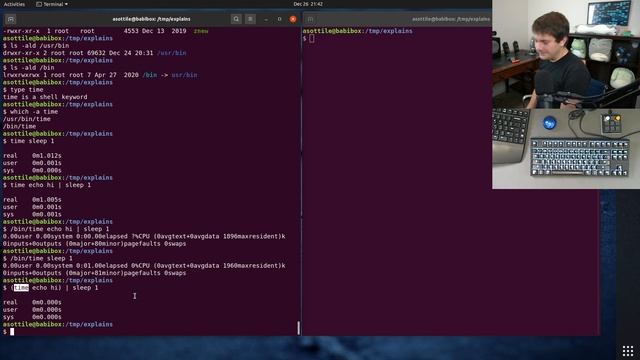Click the left terminal title bar text
Image resolution: width=640 pixels, height=360 pixels.
pos(151,19)
